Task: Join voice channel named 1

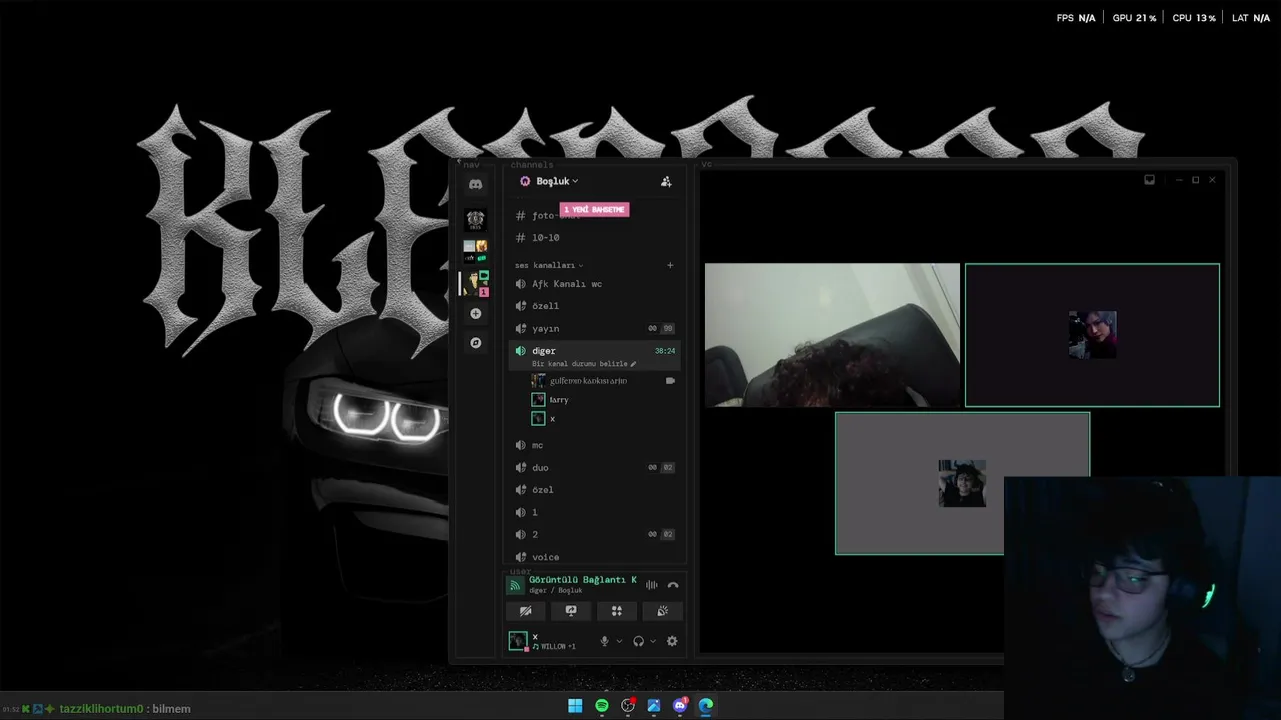Action: click(x=595, y=512)
